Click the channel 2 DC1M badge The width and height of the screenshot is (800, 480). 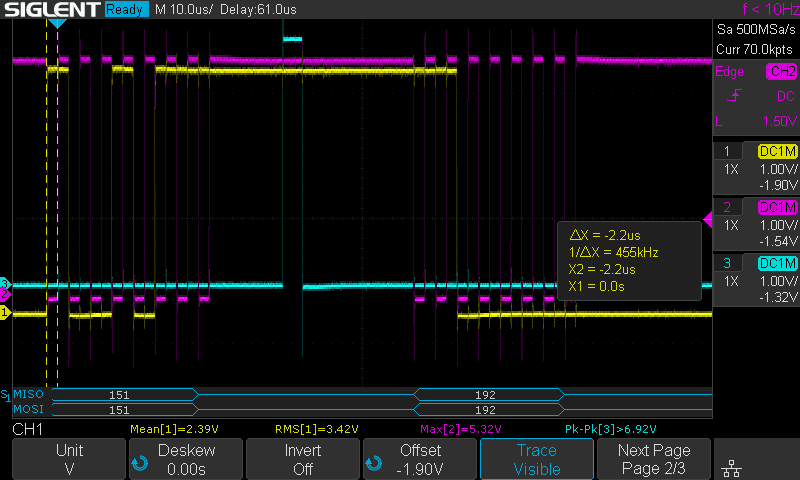778,208
